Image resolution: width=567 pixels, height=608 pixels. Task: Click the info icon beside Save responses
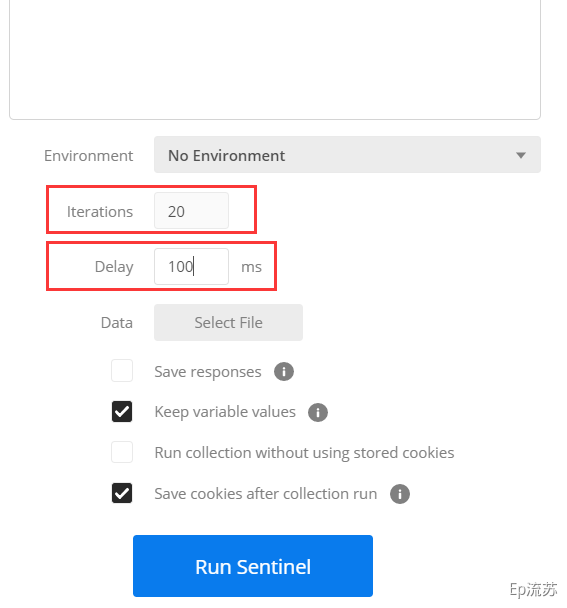pos(284,371)
